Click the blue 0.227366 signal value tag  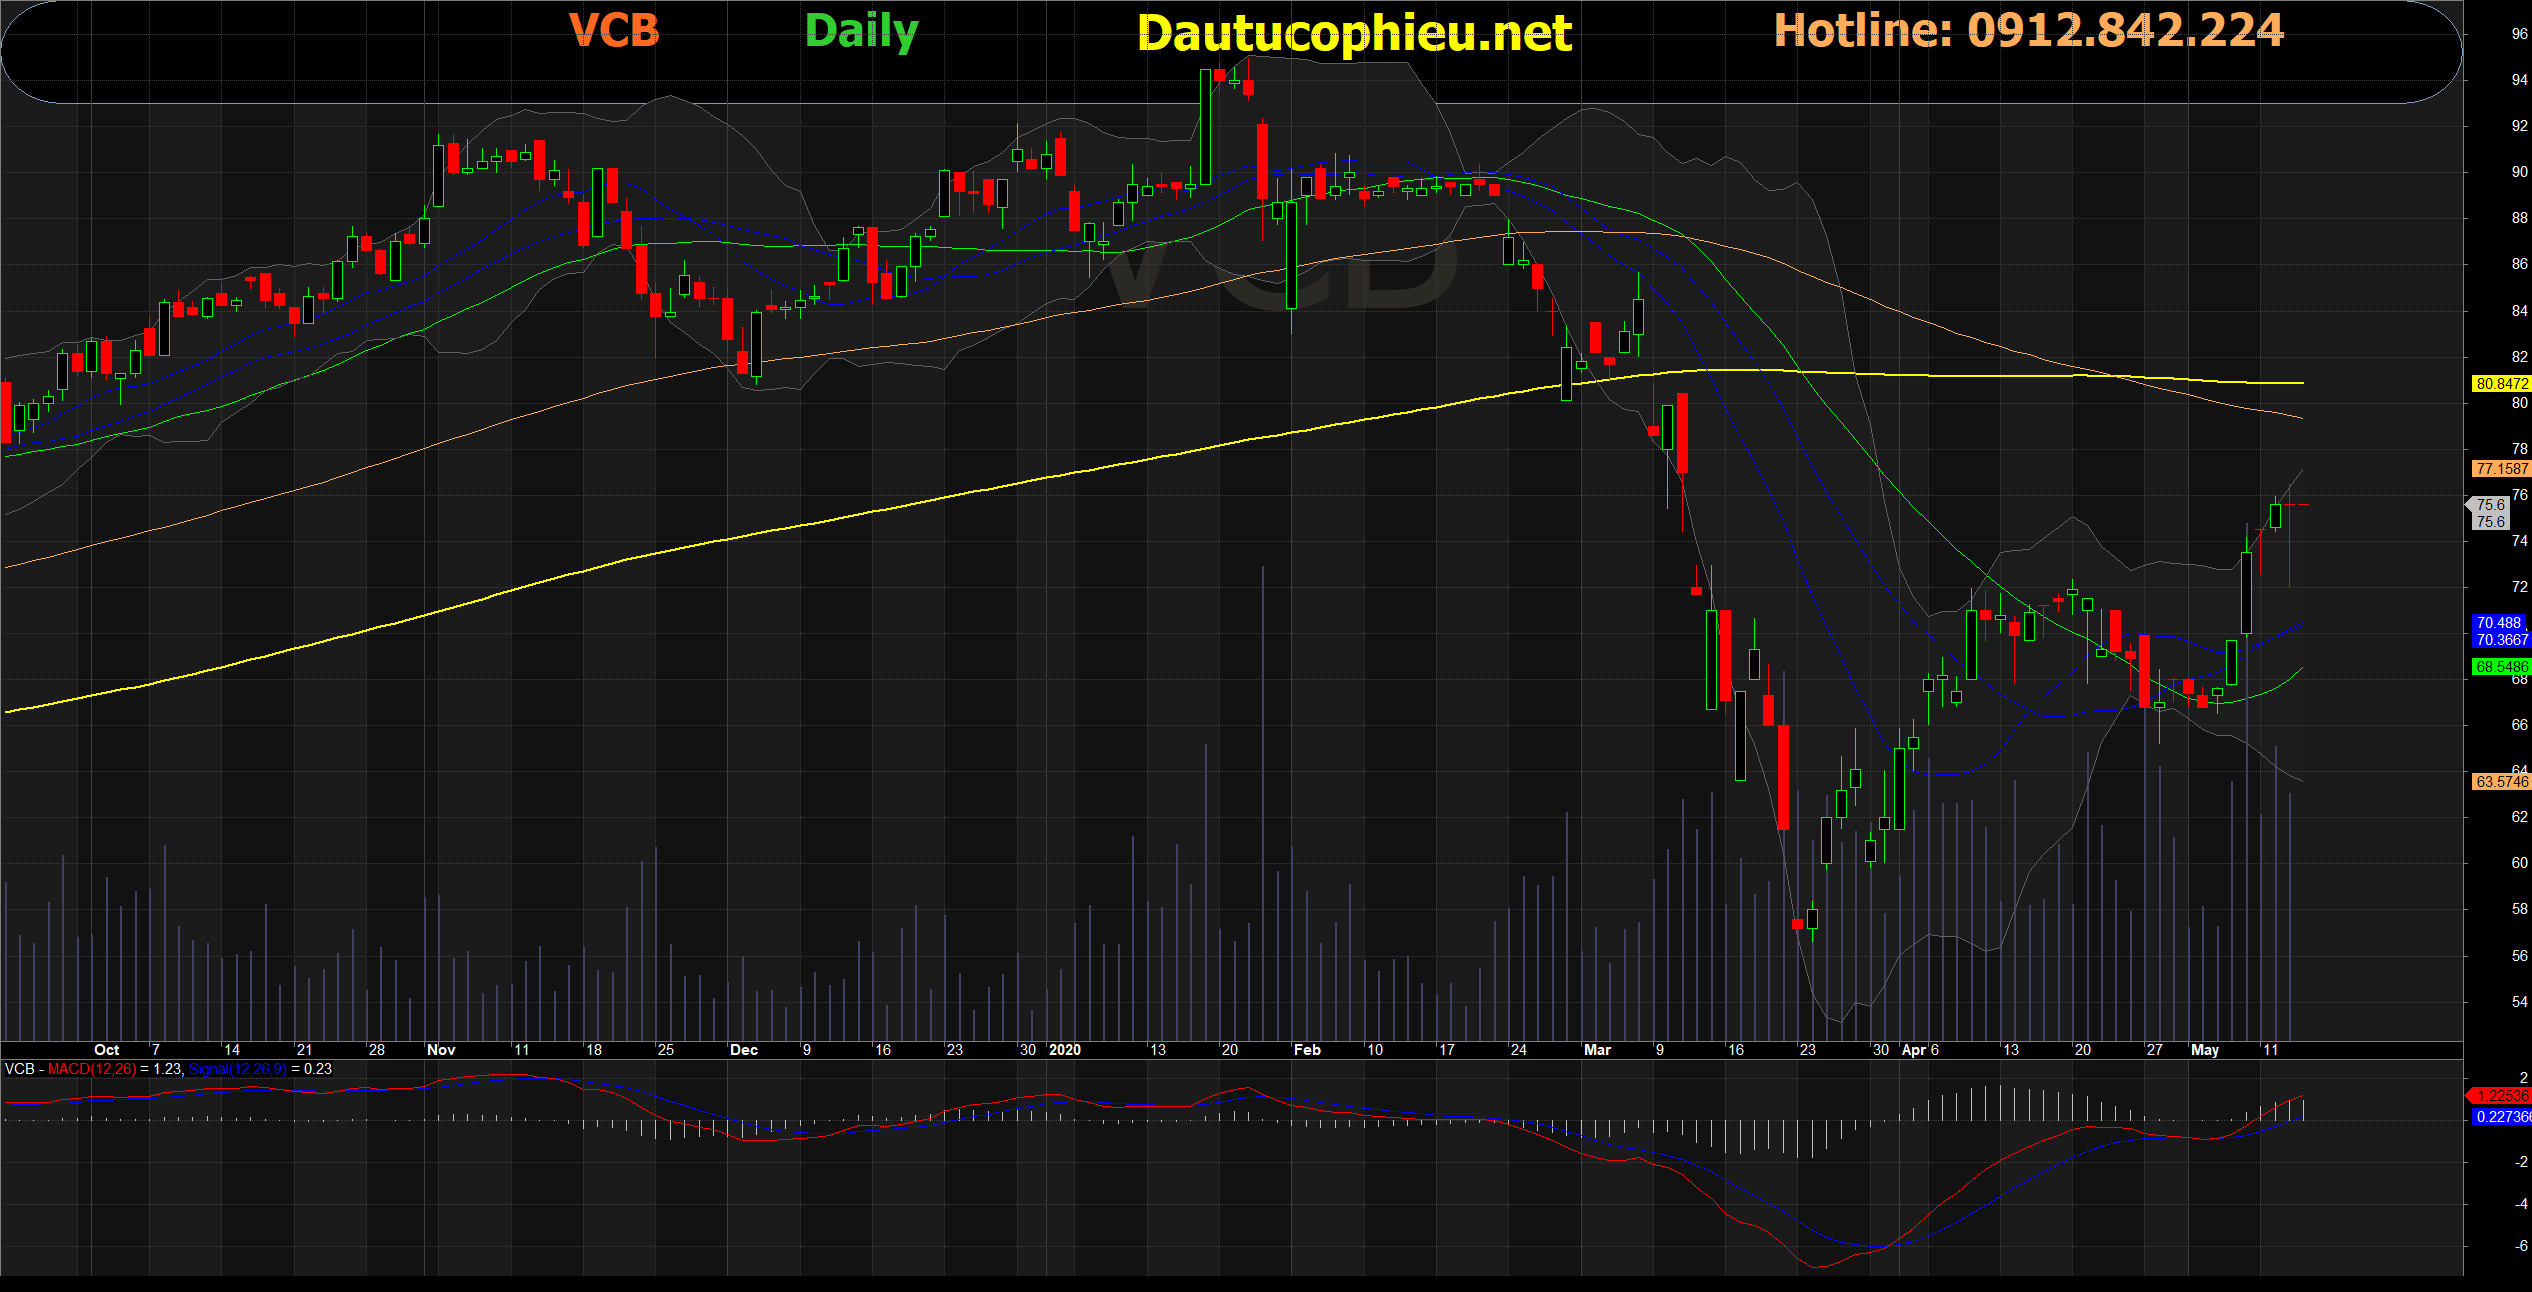(2501, 1117)
